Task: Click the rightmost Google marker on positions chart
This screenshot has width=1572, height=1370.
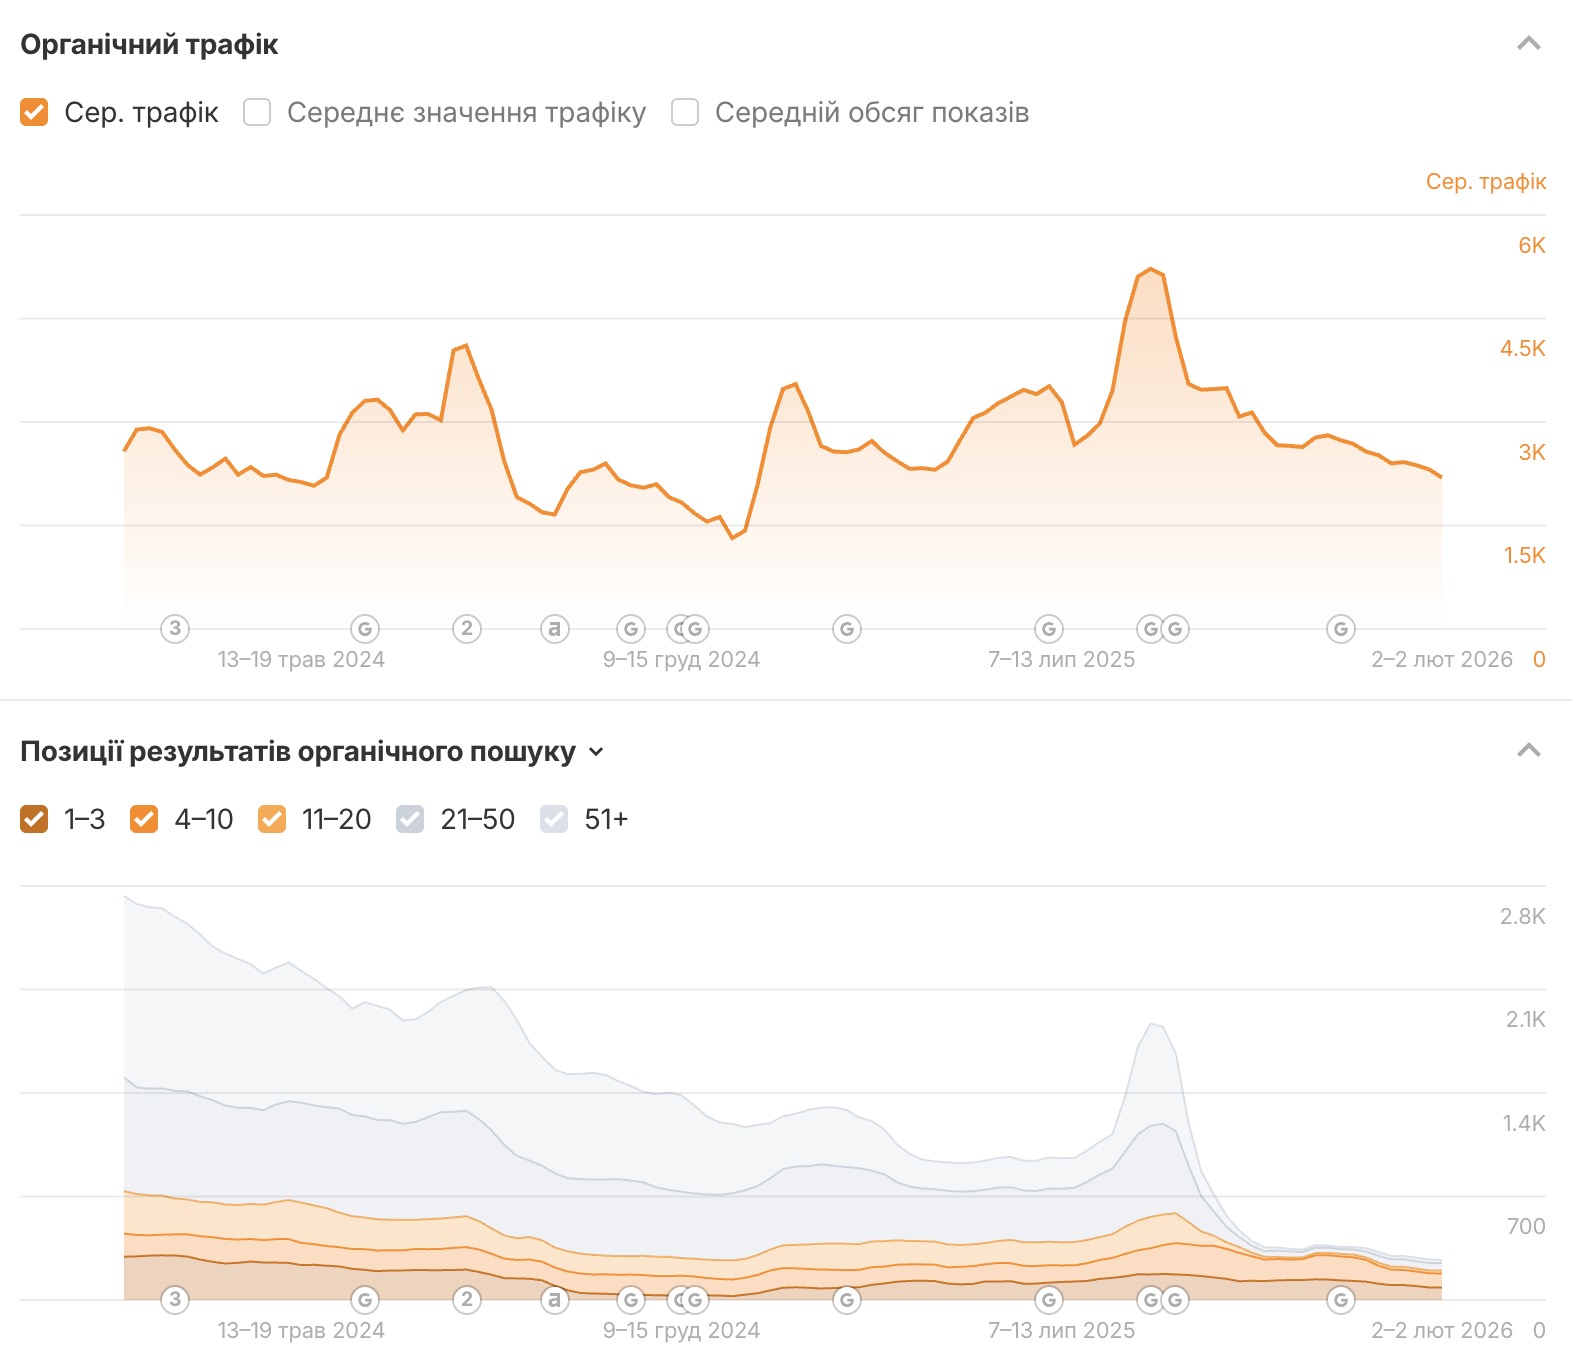Action: tap(1340, 1300)
